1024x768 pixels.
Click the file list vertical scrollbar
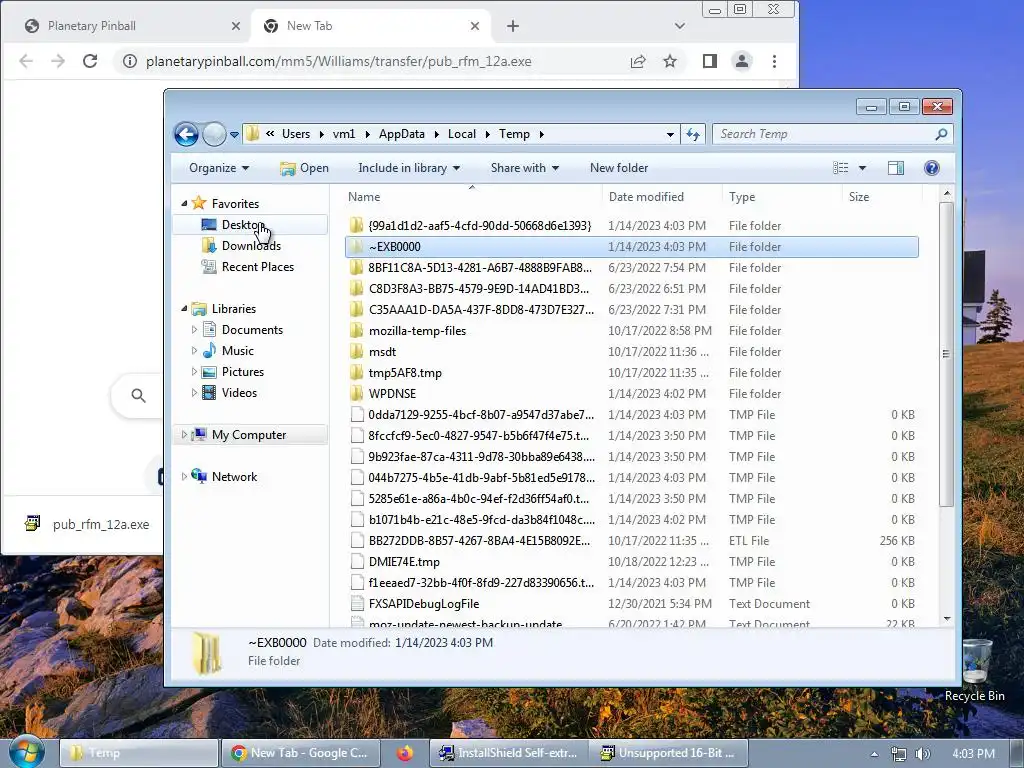(946, 353)
